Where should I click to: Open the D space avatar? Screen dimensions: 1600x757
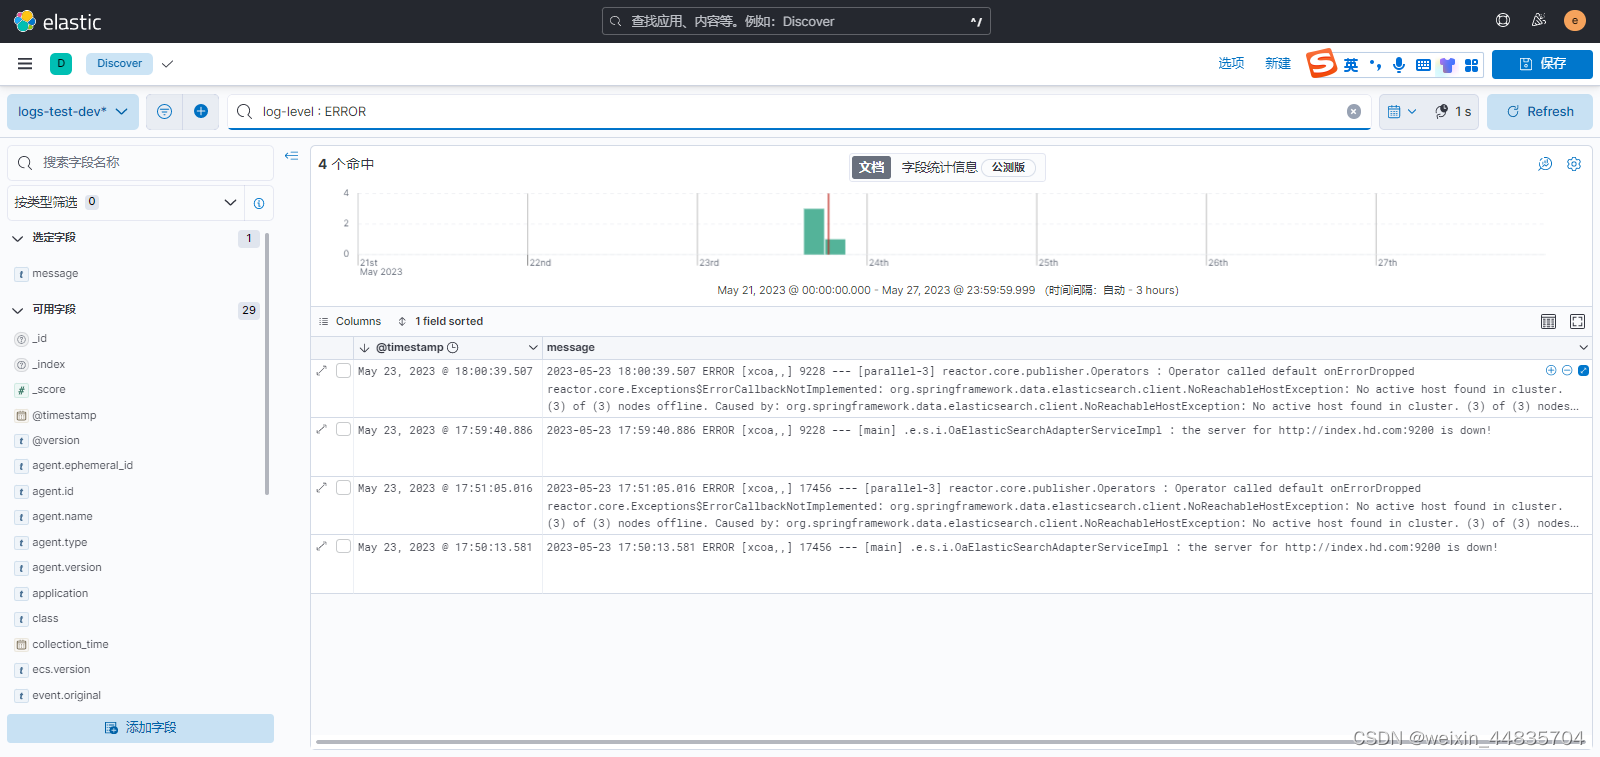click(61, 63)
